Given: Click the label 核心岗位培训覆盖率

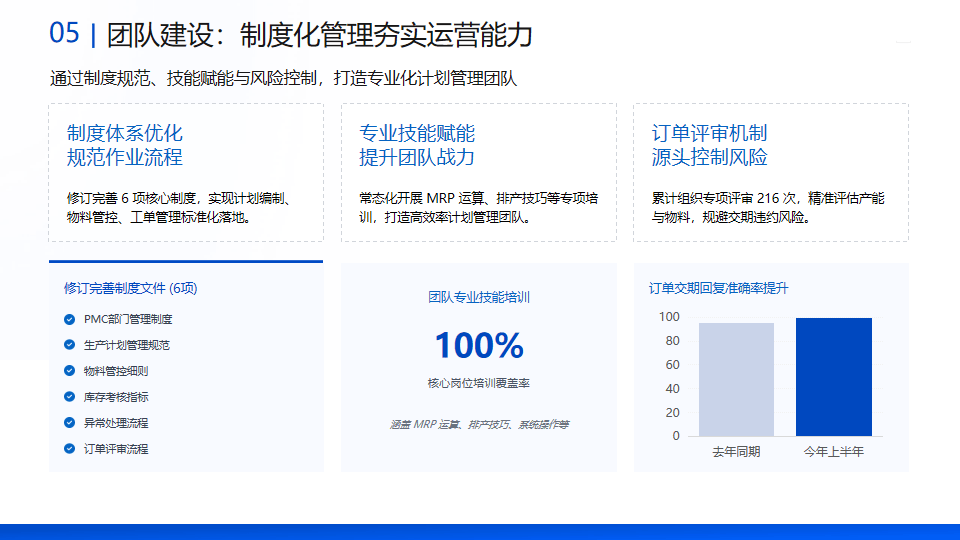Looking at the screenshot, I should [x=479, y=383].
